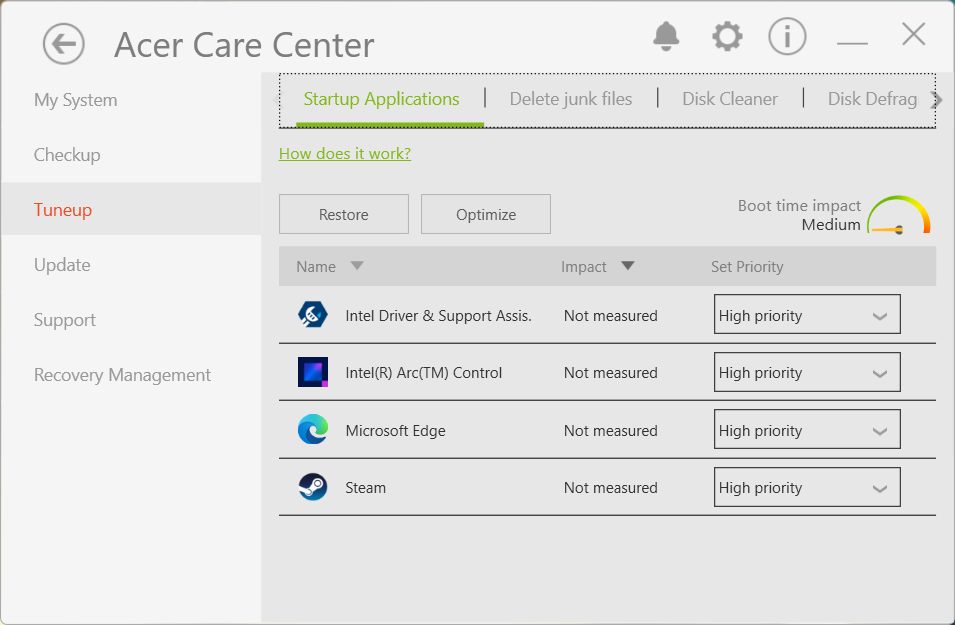The width and height of the screenshot is (955, 625).
Task: Click the info circle icon
Action: pos(787,37)
